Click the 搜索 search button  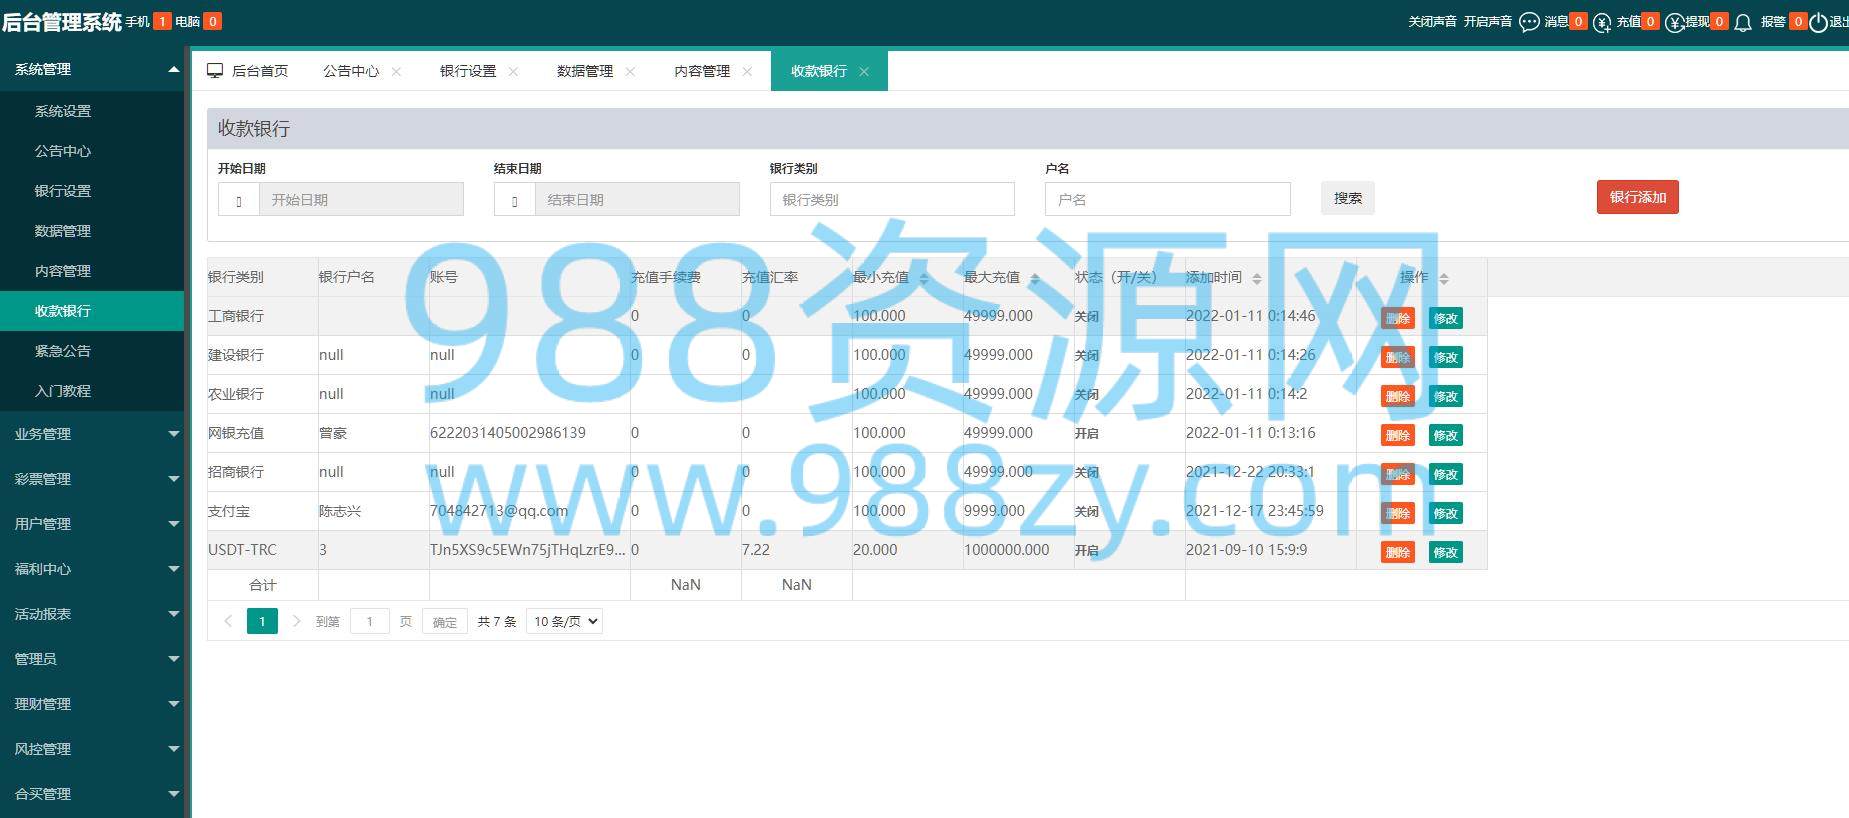1347,198
